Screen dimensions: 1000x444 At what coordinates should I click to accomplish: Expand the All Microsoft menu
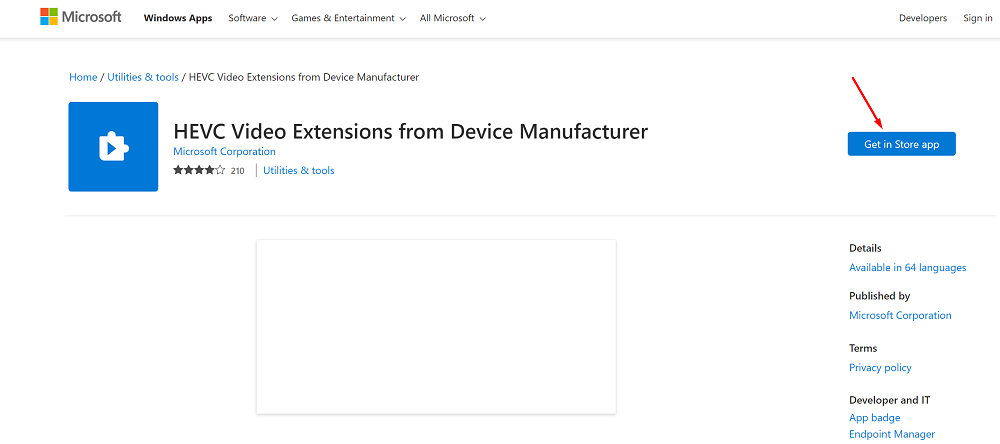[452, 18]
